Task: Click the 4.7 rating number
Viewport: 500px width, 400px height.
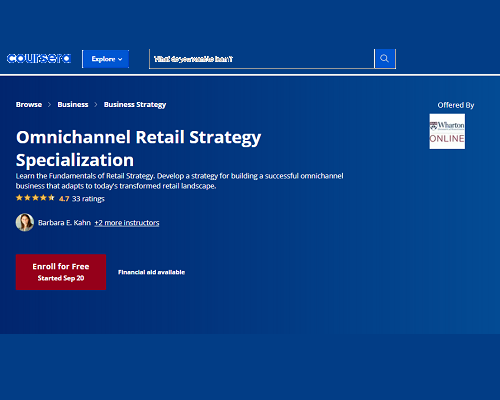Action: [x=64, y=199]
